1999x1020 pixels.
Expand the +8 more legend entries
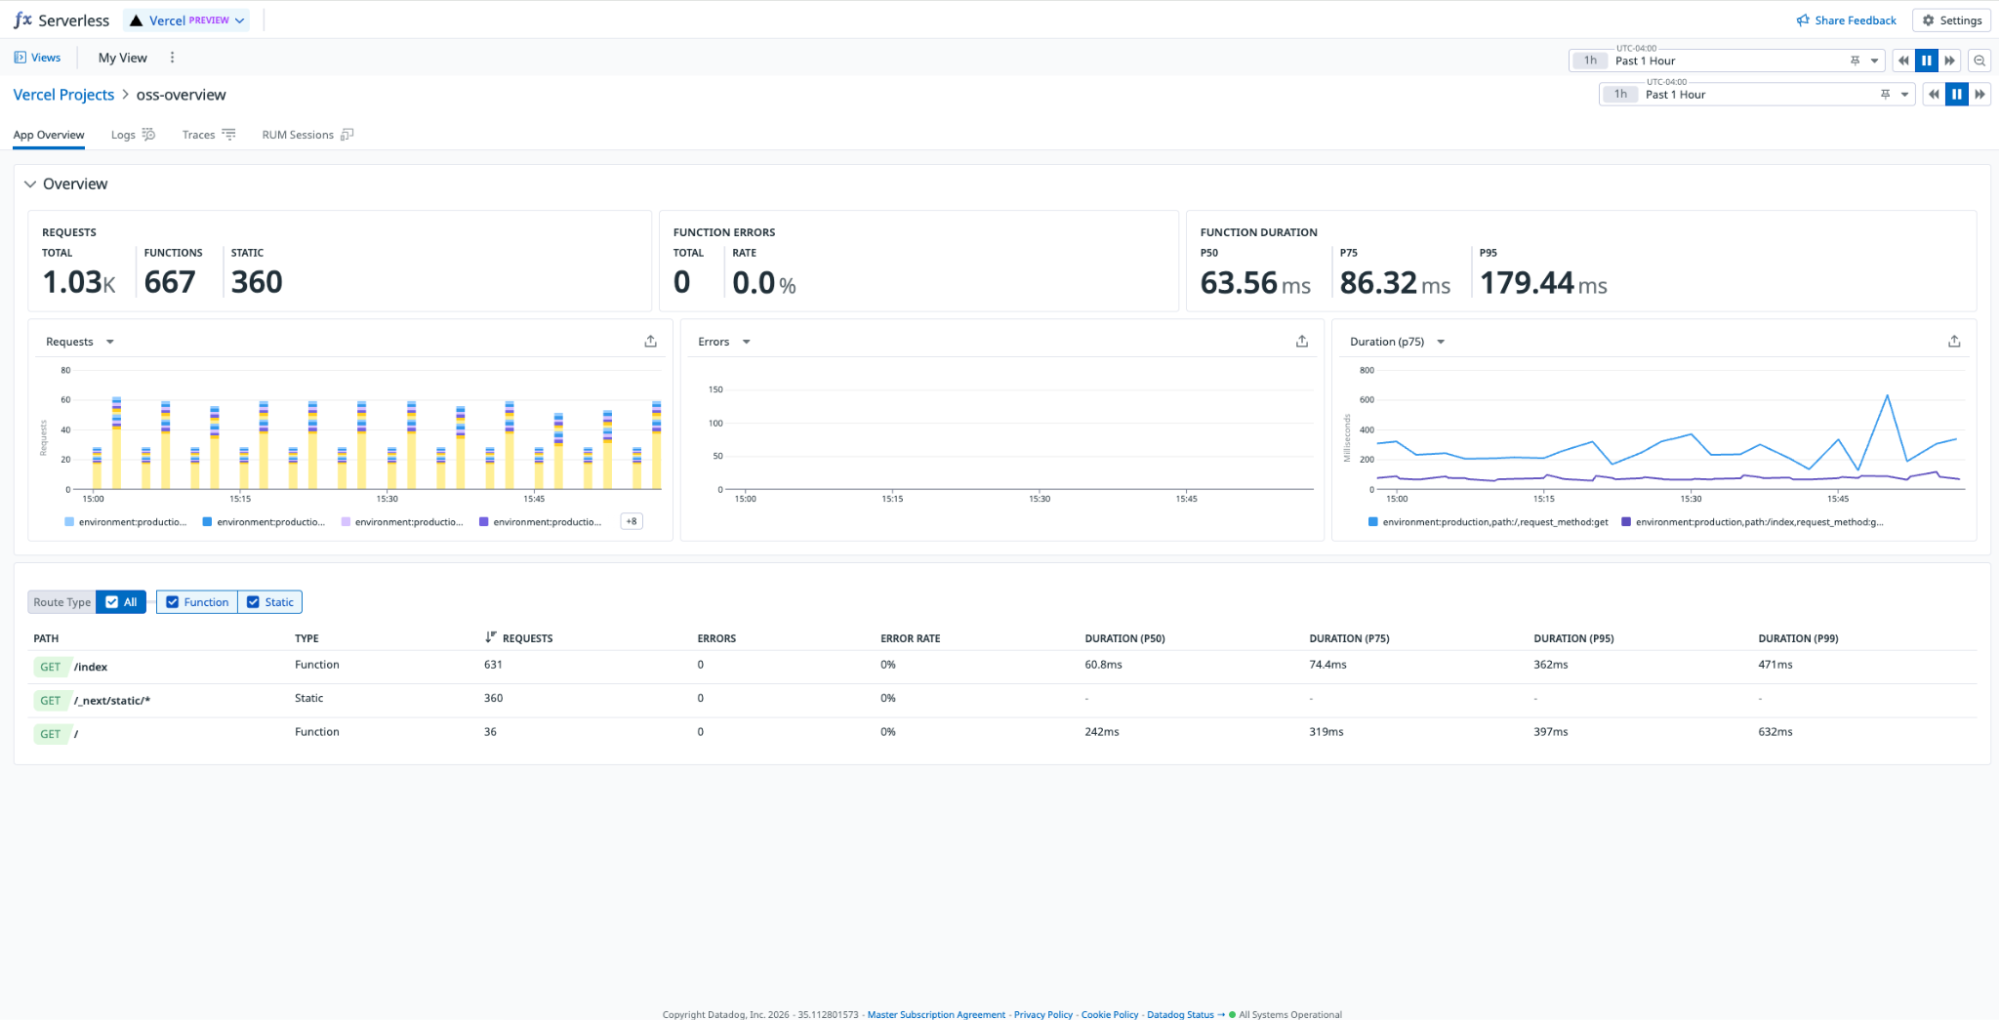[x=631, y=522]
